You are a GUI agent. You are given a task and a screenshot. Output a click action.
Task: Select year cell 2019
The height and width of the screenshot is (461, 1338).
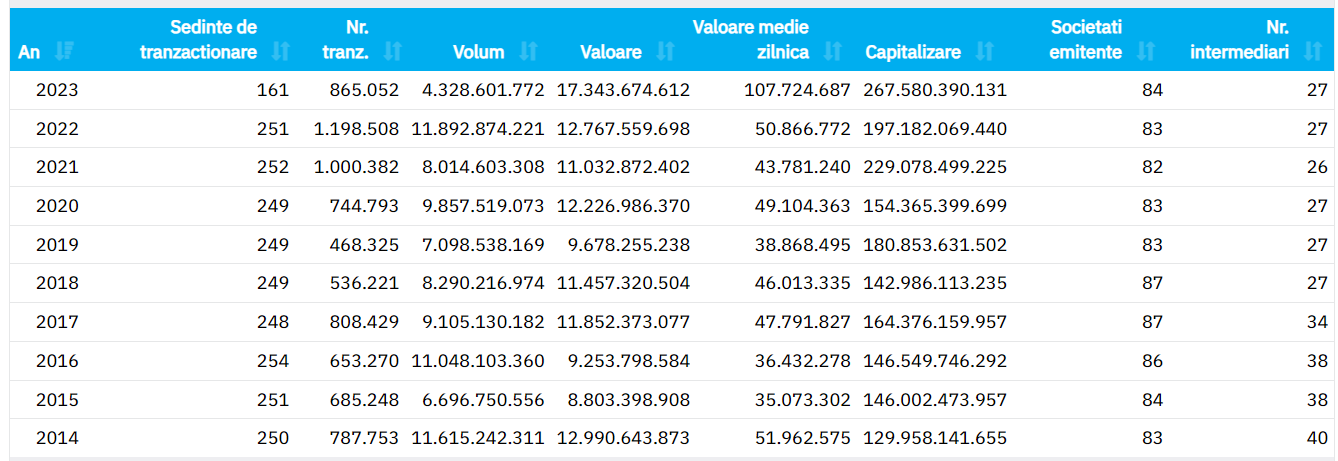pos(57,245)
